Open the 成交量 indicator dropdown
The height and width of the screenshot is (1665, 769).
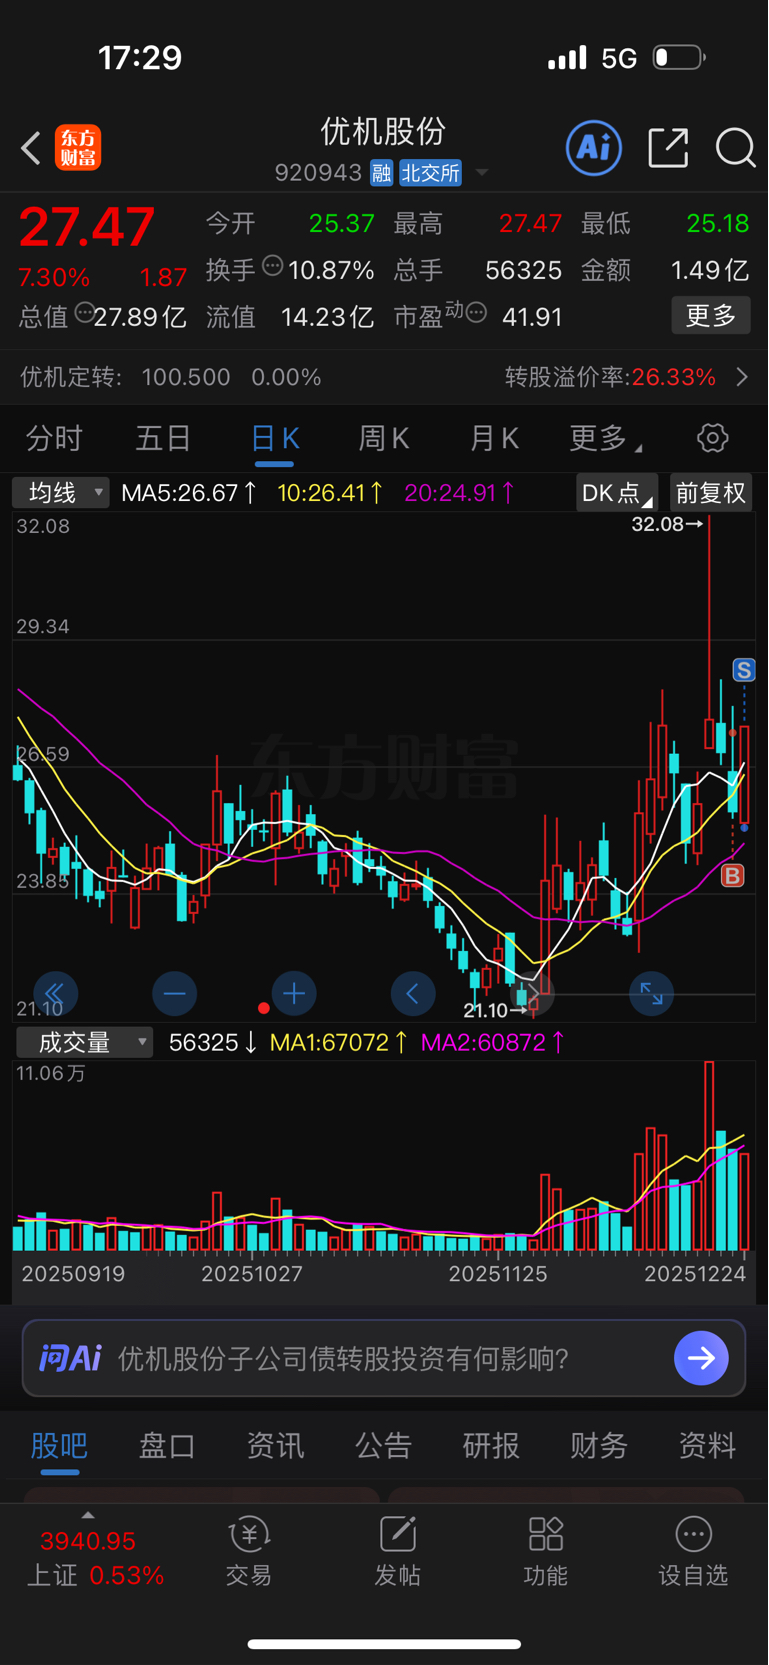click(84, 1042)
